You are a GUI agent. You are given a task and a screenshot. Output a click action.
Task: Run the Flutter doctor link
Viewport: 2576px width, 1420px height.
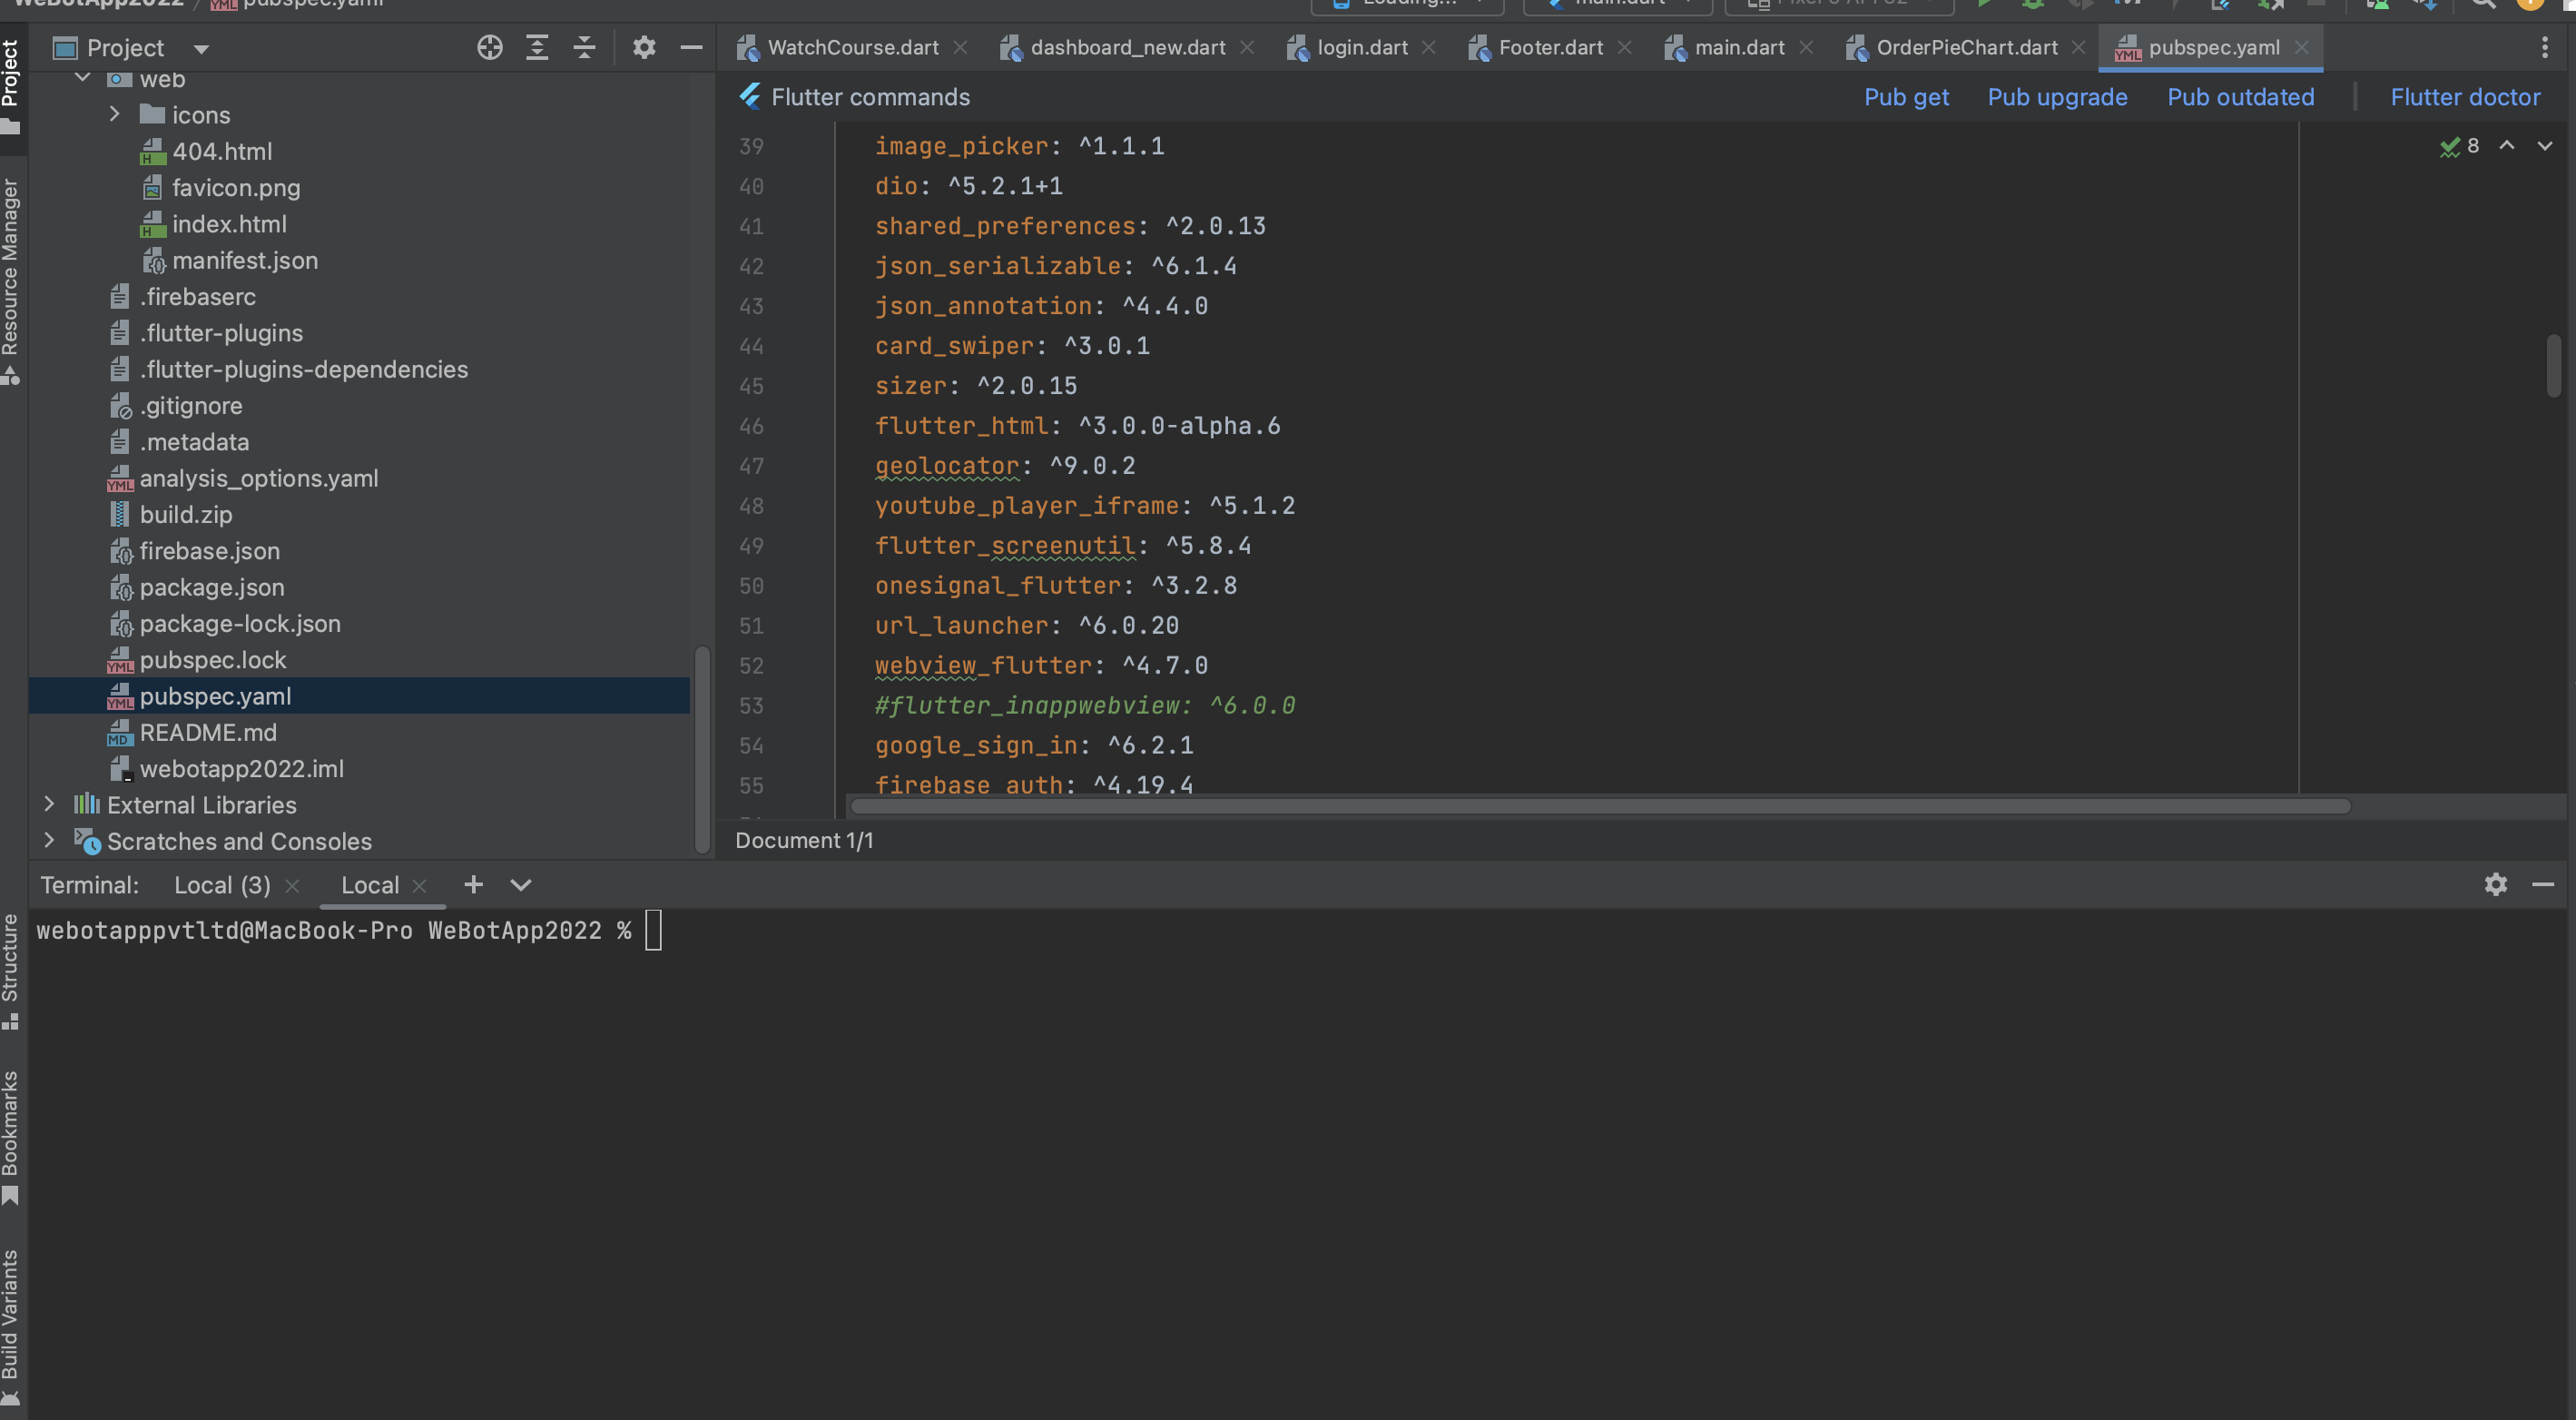(x=2465, y=97)
